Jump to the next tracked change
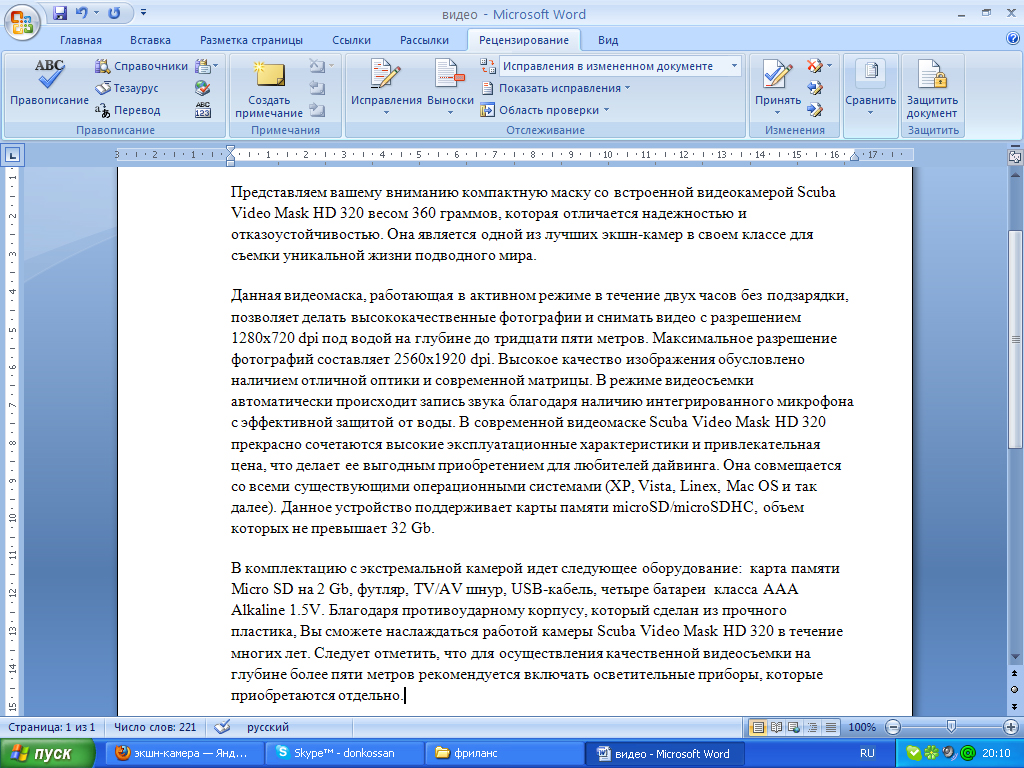This screenshot has height=768, width=1024. (815, 110)
